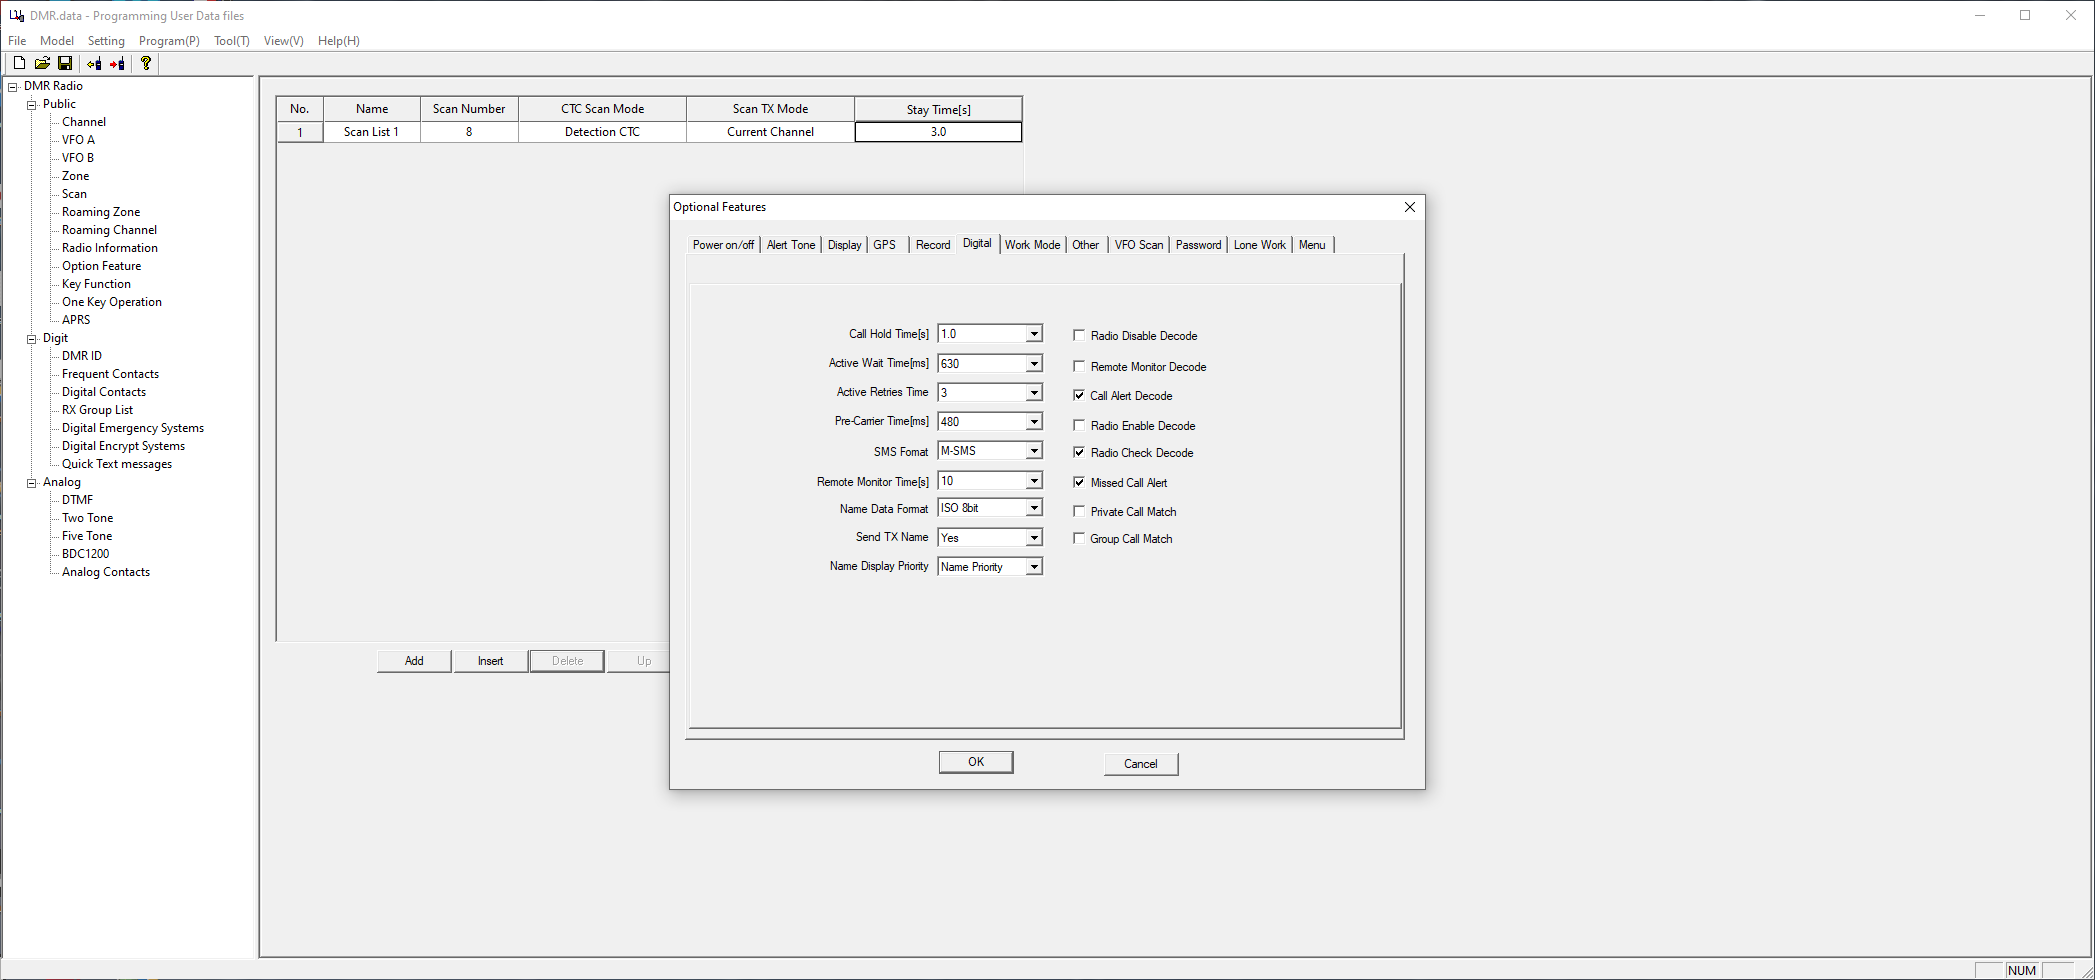Viewport: 2095px width, 980px height.
Task: Click the DMR app icon in title bar
Action: 16,15
